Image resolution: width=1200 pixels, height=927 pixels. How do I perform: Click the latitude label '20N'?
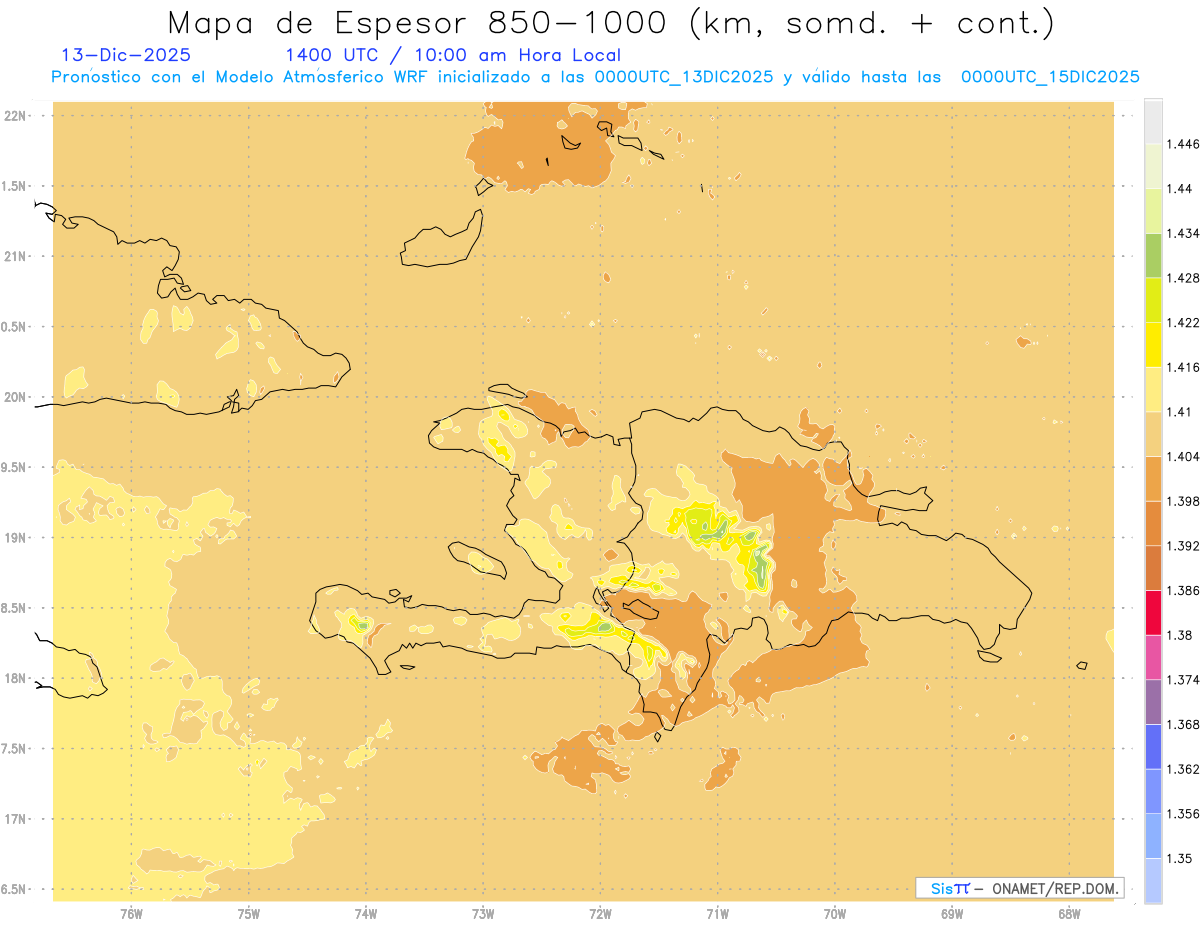pyautogui.click(x=15, y=397)
